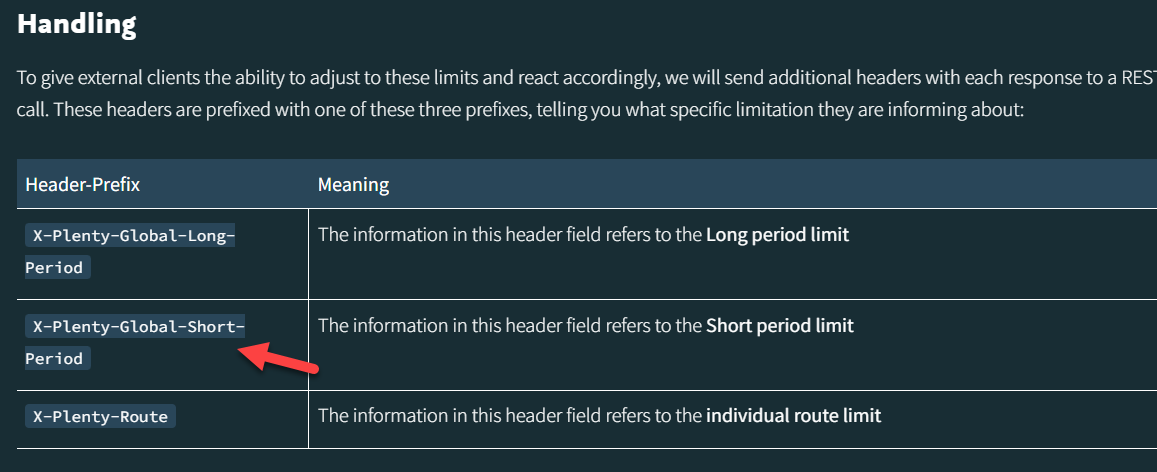Click the X-Plenty-Global-Long- code text
1157x472 pixels.
pos(130,235)
